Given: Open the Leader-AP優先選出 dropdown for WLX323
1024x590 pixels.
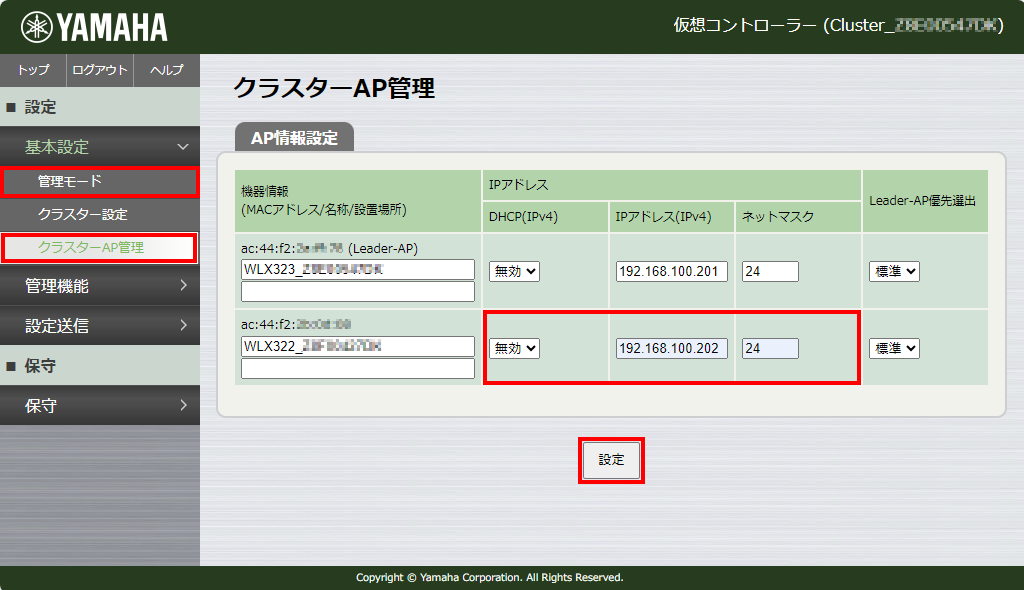Looking at the screenshot, I should click(x=893, y=271).
